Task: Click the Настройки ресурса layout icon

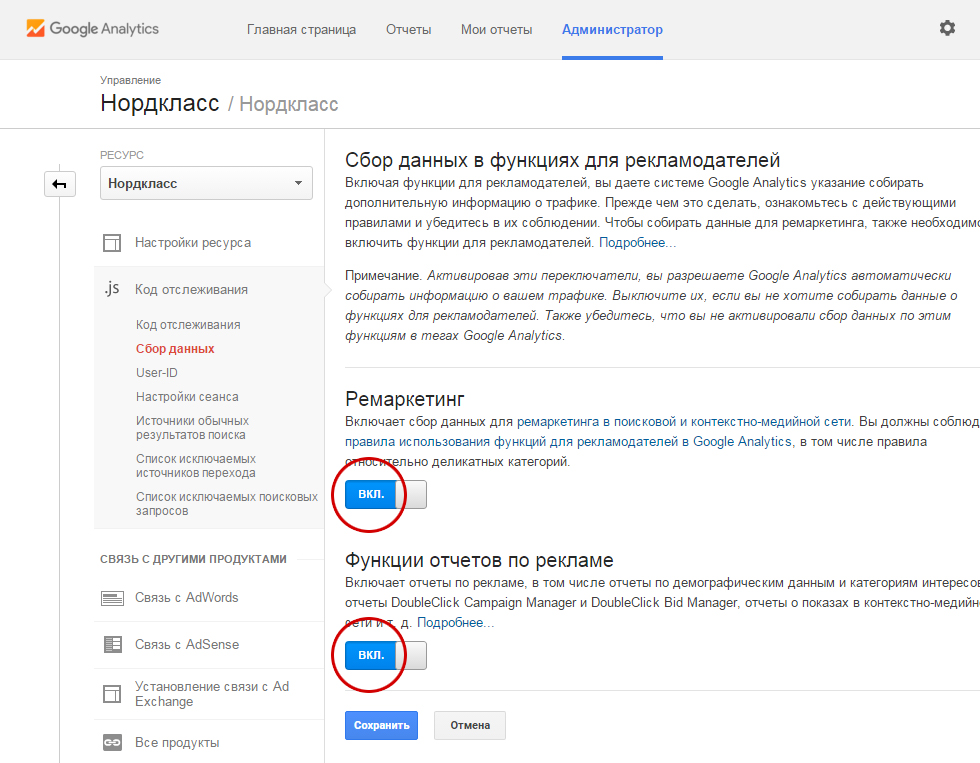Action: [112, 242]
